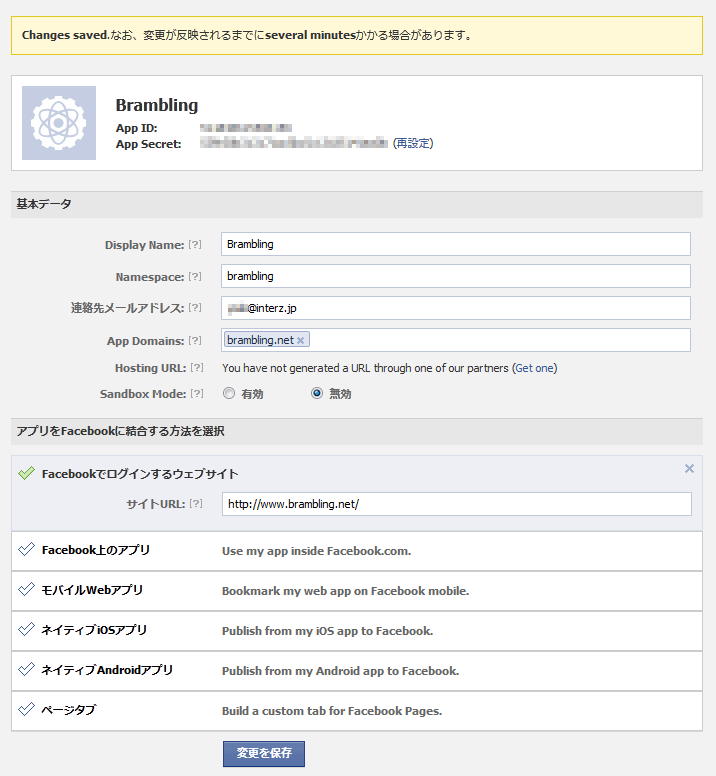Expand the ネイティブiOSアプリ integration row
Screen dimensions: 716x776
[357, 631]
